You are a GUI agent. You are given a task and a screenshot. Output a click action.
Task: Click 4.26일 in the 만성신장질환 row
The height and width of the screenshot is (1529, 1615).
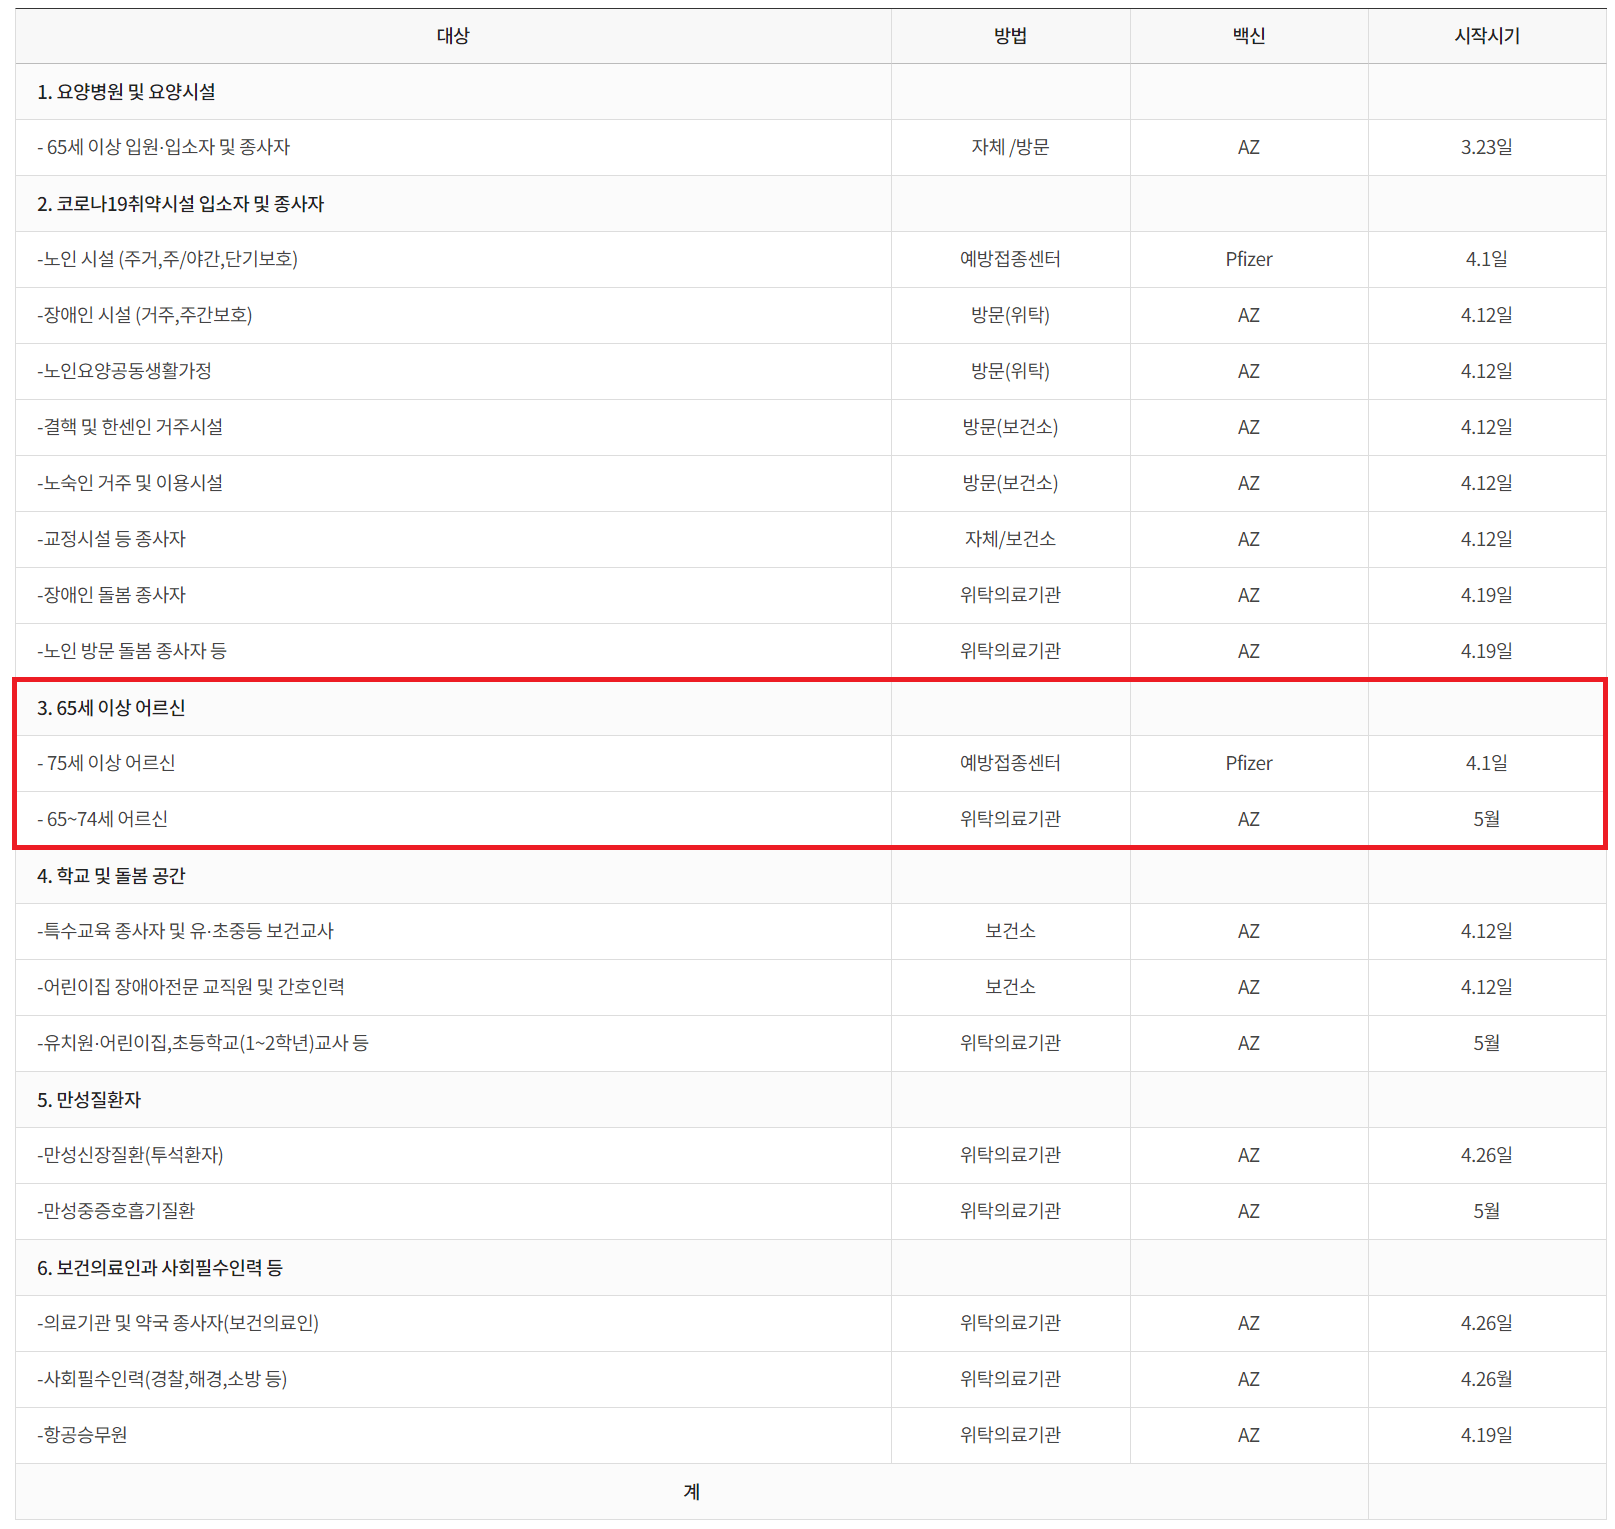(x=1486, y=1155)
